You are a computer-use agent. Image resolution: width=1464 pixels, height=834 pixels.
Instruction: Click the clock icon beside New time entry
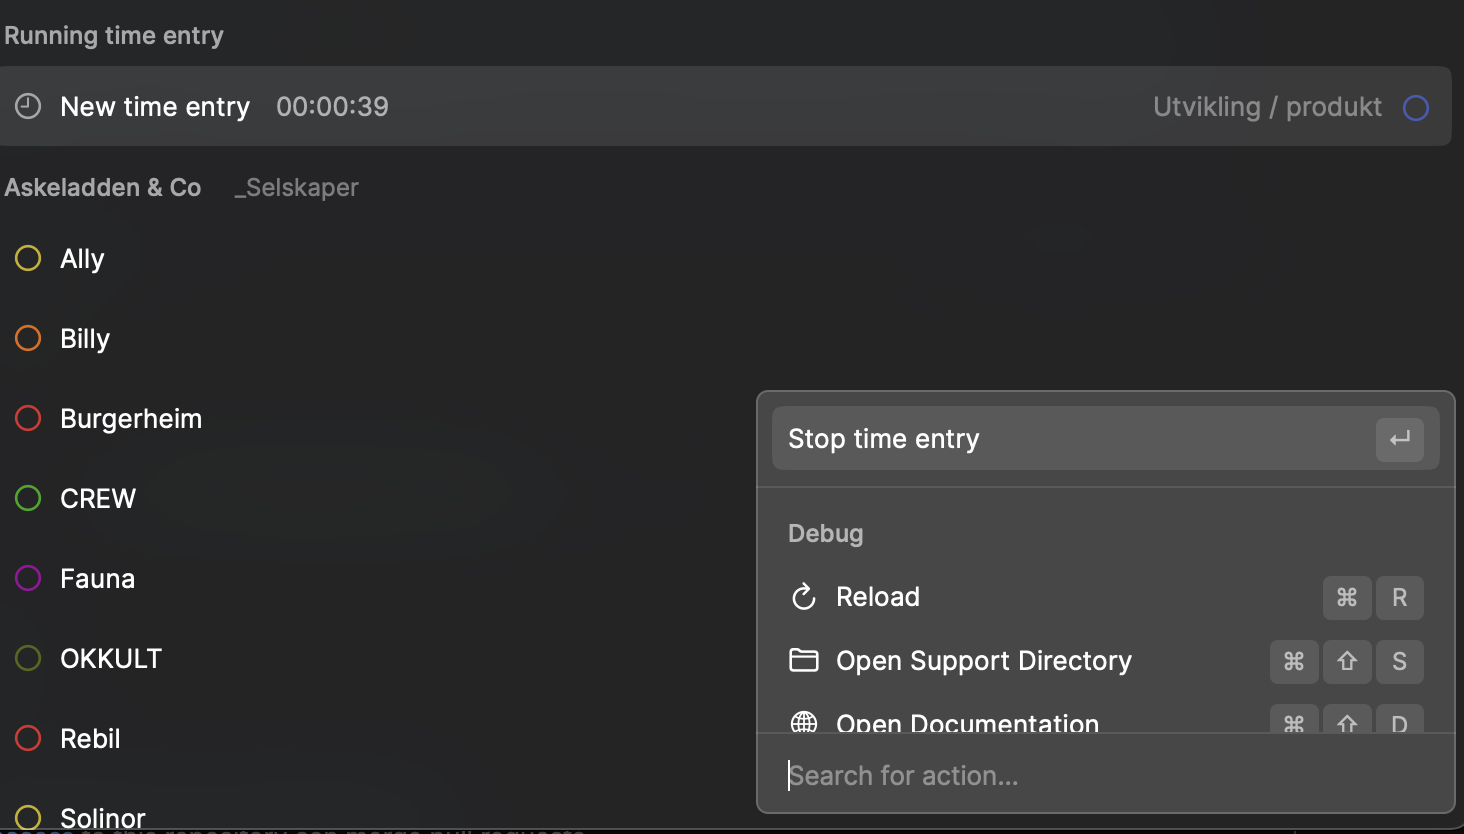pos(28,106)
